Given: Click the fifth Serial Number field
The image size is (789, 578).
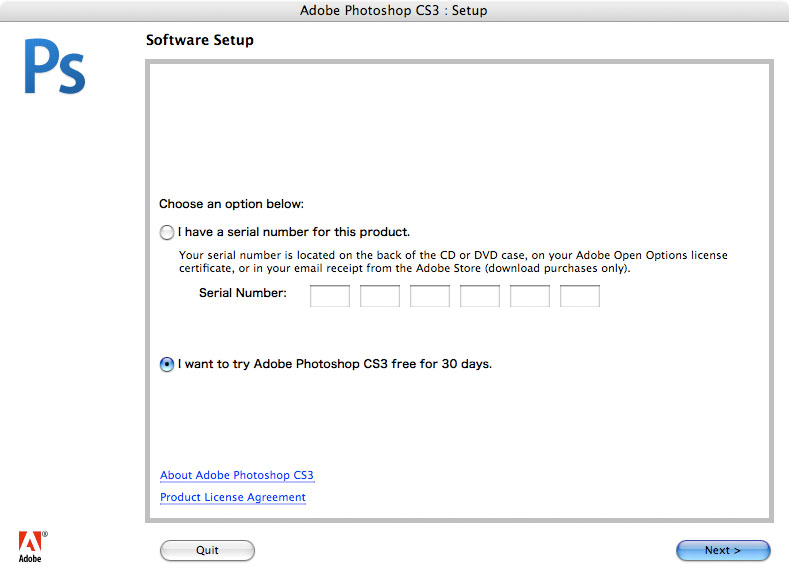Looking at the screenshot, I should coord(530,296).
